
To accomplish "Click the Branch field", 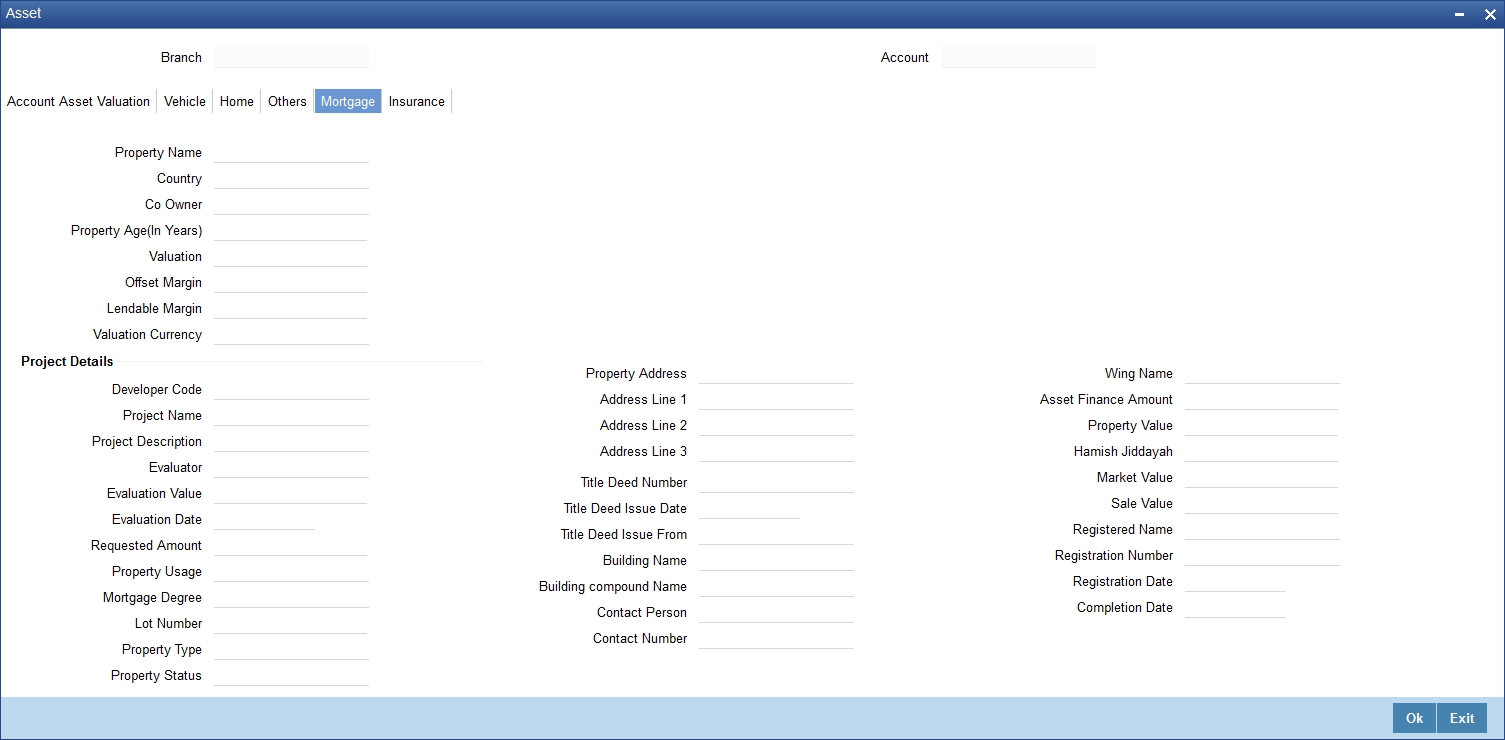I will coord(291,57).
